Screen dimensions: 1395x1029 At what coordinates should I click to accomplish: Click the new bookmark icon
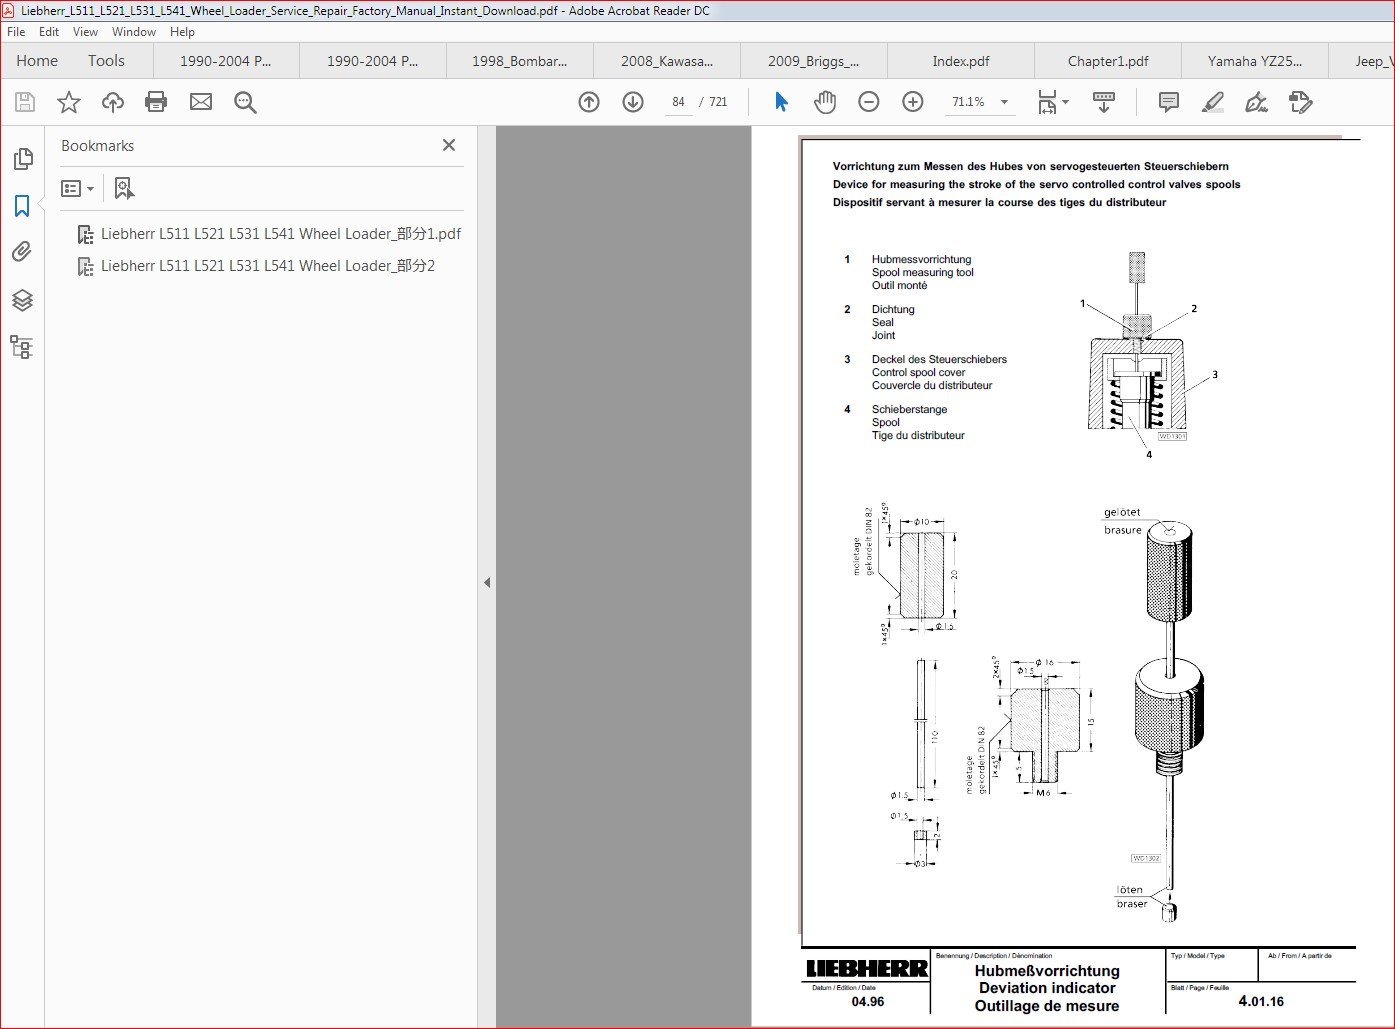[124, 188]
